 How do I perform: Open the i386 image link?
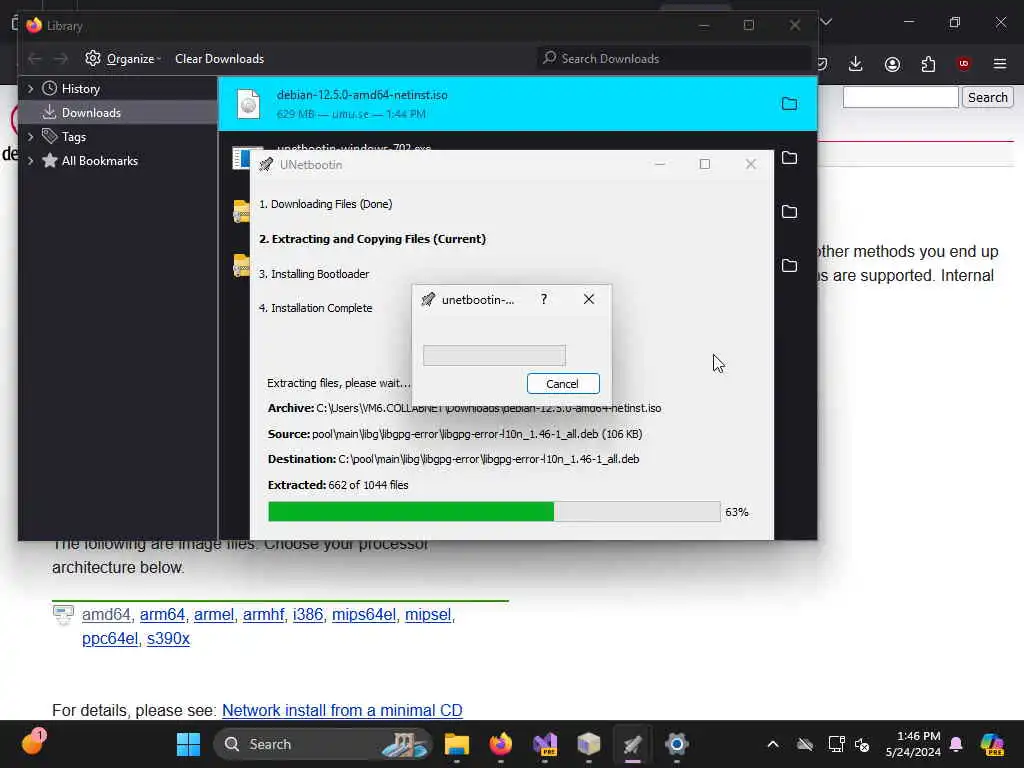[308, 615]
